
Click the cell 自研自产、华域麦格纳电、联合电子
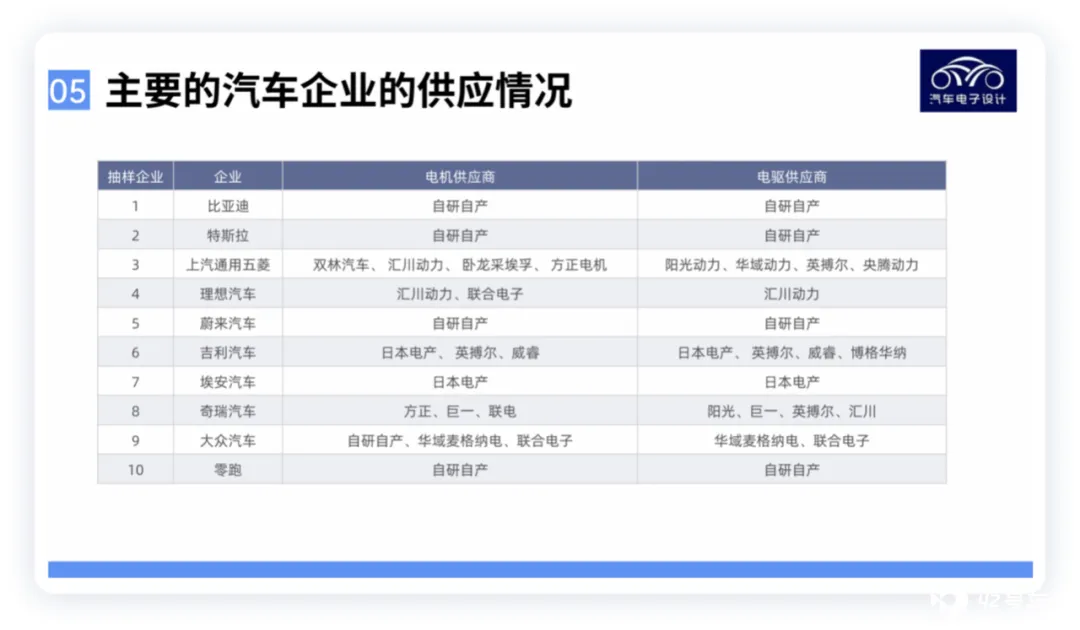click(460, 440)
